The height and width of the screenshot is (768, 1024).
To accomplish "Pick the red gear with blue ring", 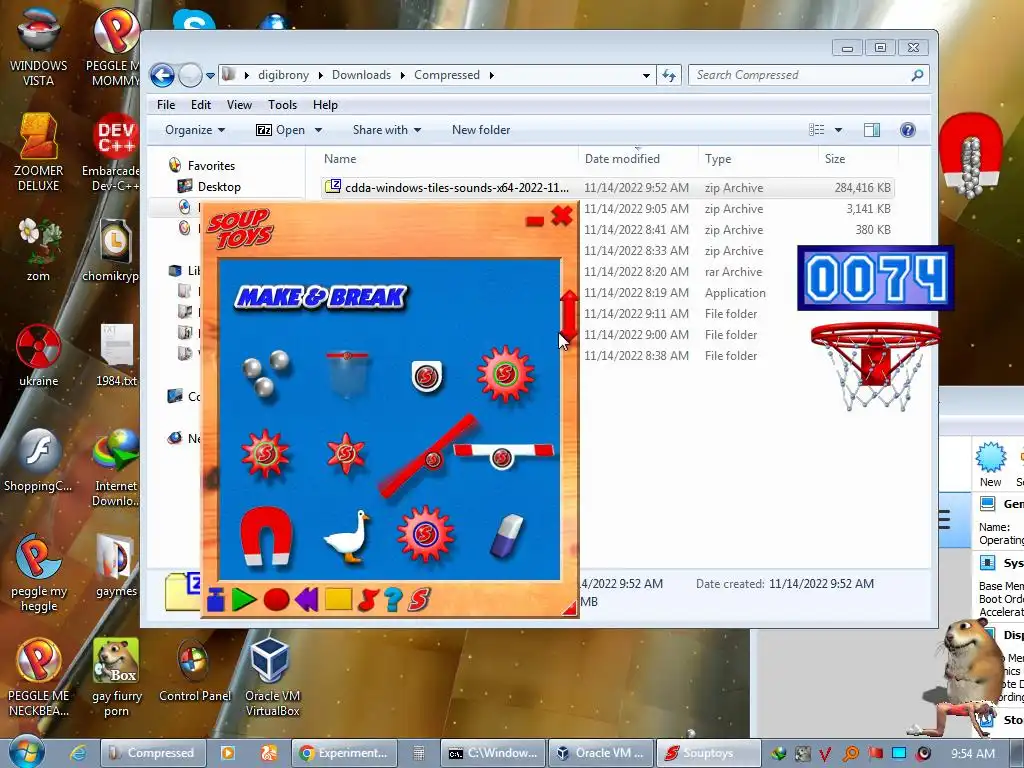I will (x=425, y=534).
